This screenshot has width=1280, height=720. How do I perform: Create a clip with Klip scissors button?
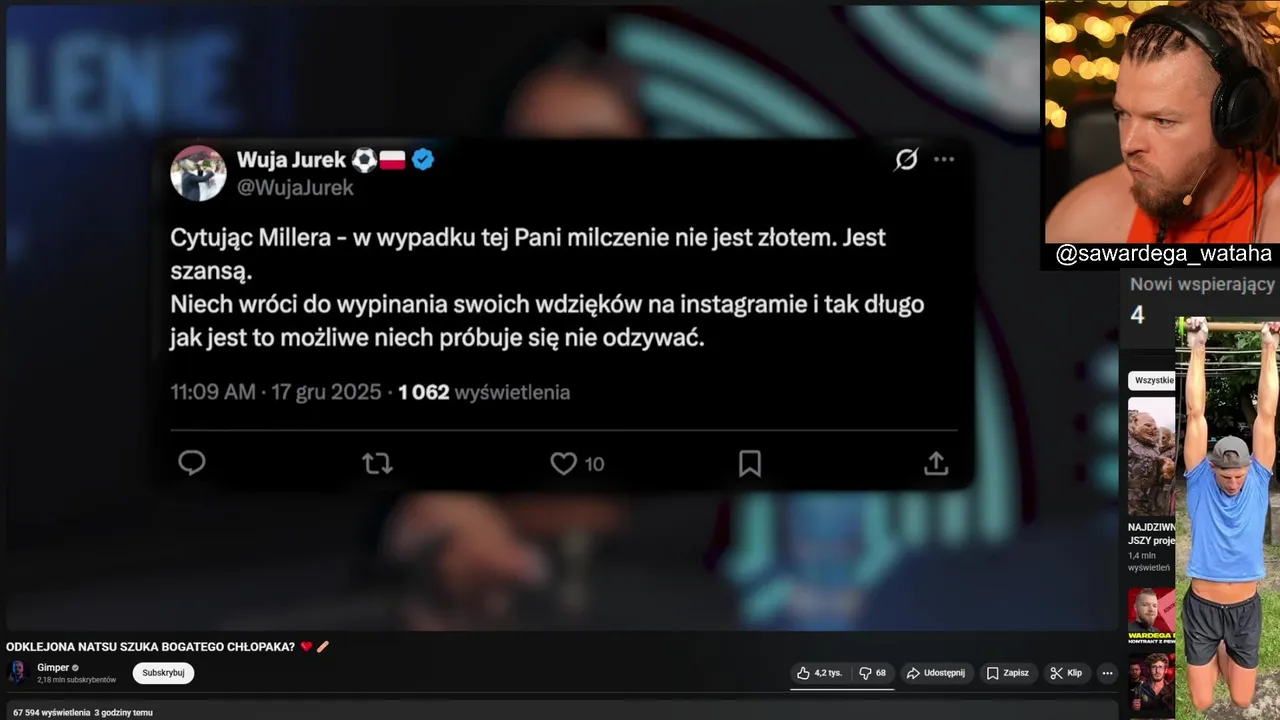coord(1066,673)
